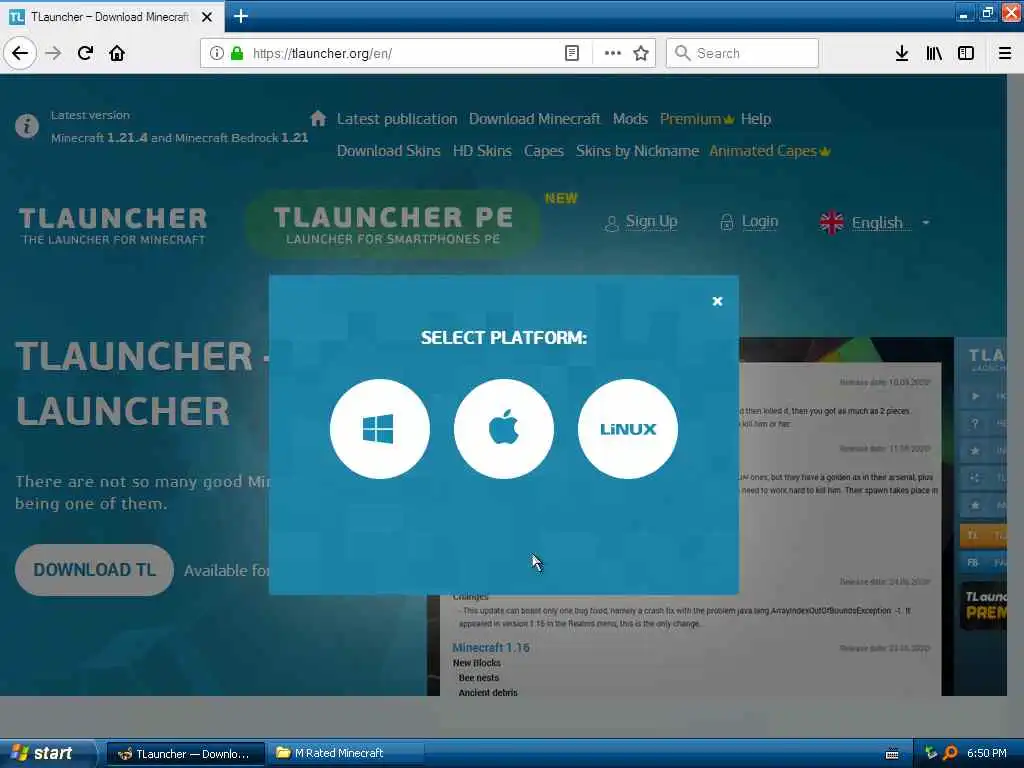
Task: Reload the current page
Action: pos(86,53)
